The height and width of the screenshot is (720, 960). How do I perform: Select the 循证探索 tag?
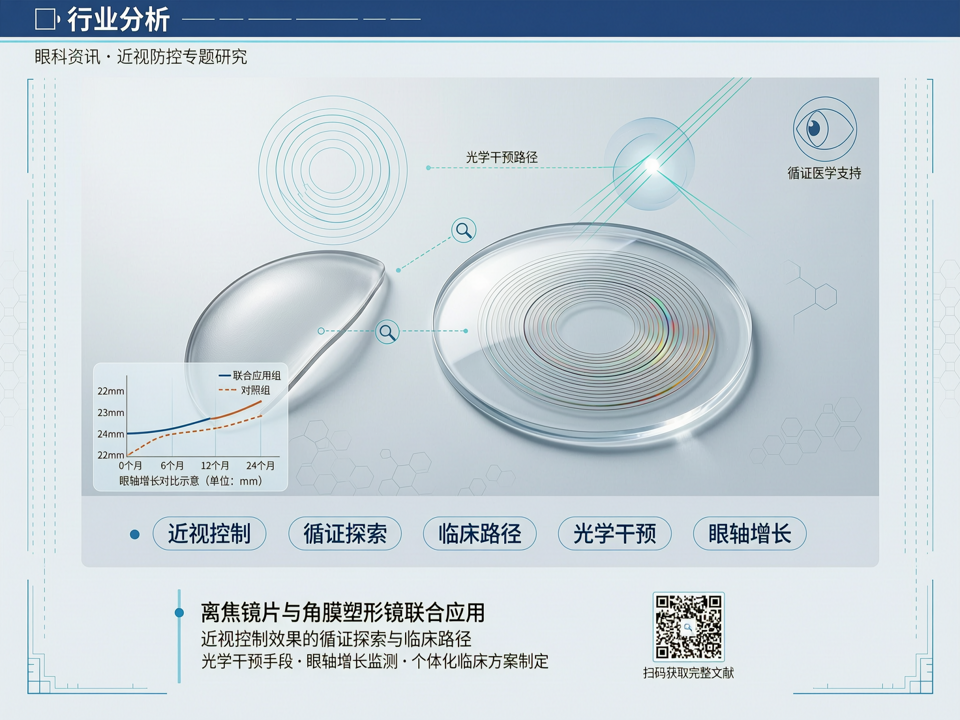[345, 533]
